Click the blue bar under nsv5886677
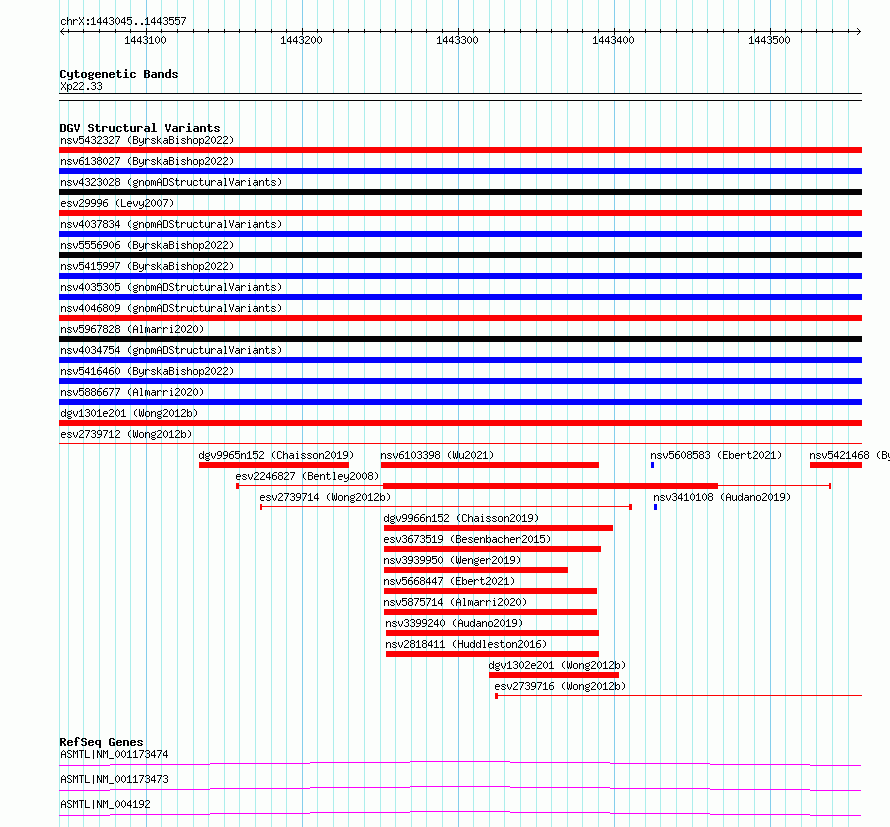 coord(460,402)
